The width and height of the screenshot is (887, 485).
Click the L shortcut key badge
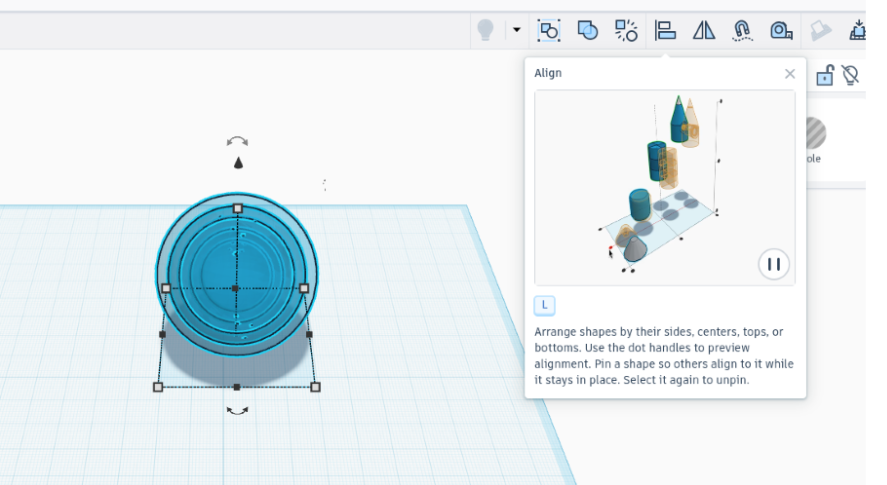[x=545, y=306]
